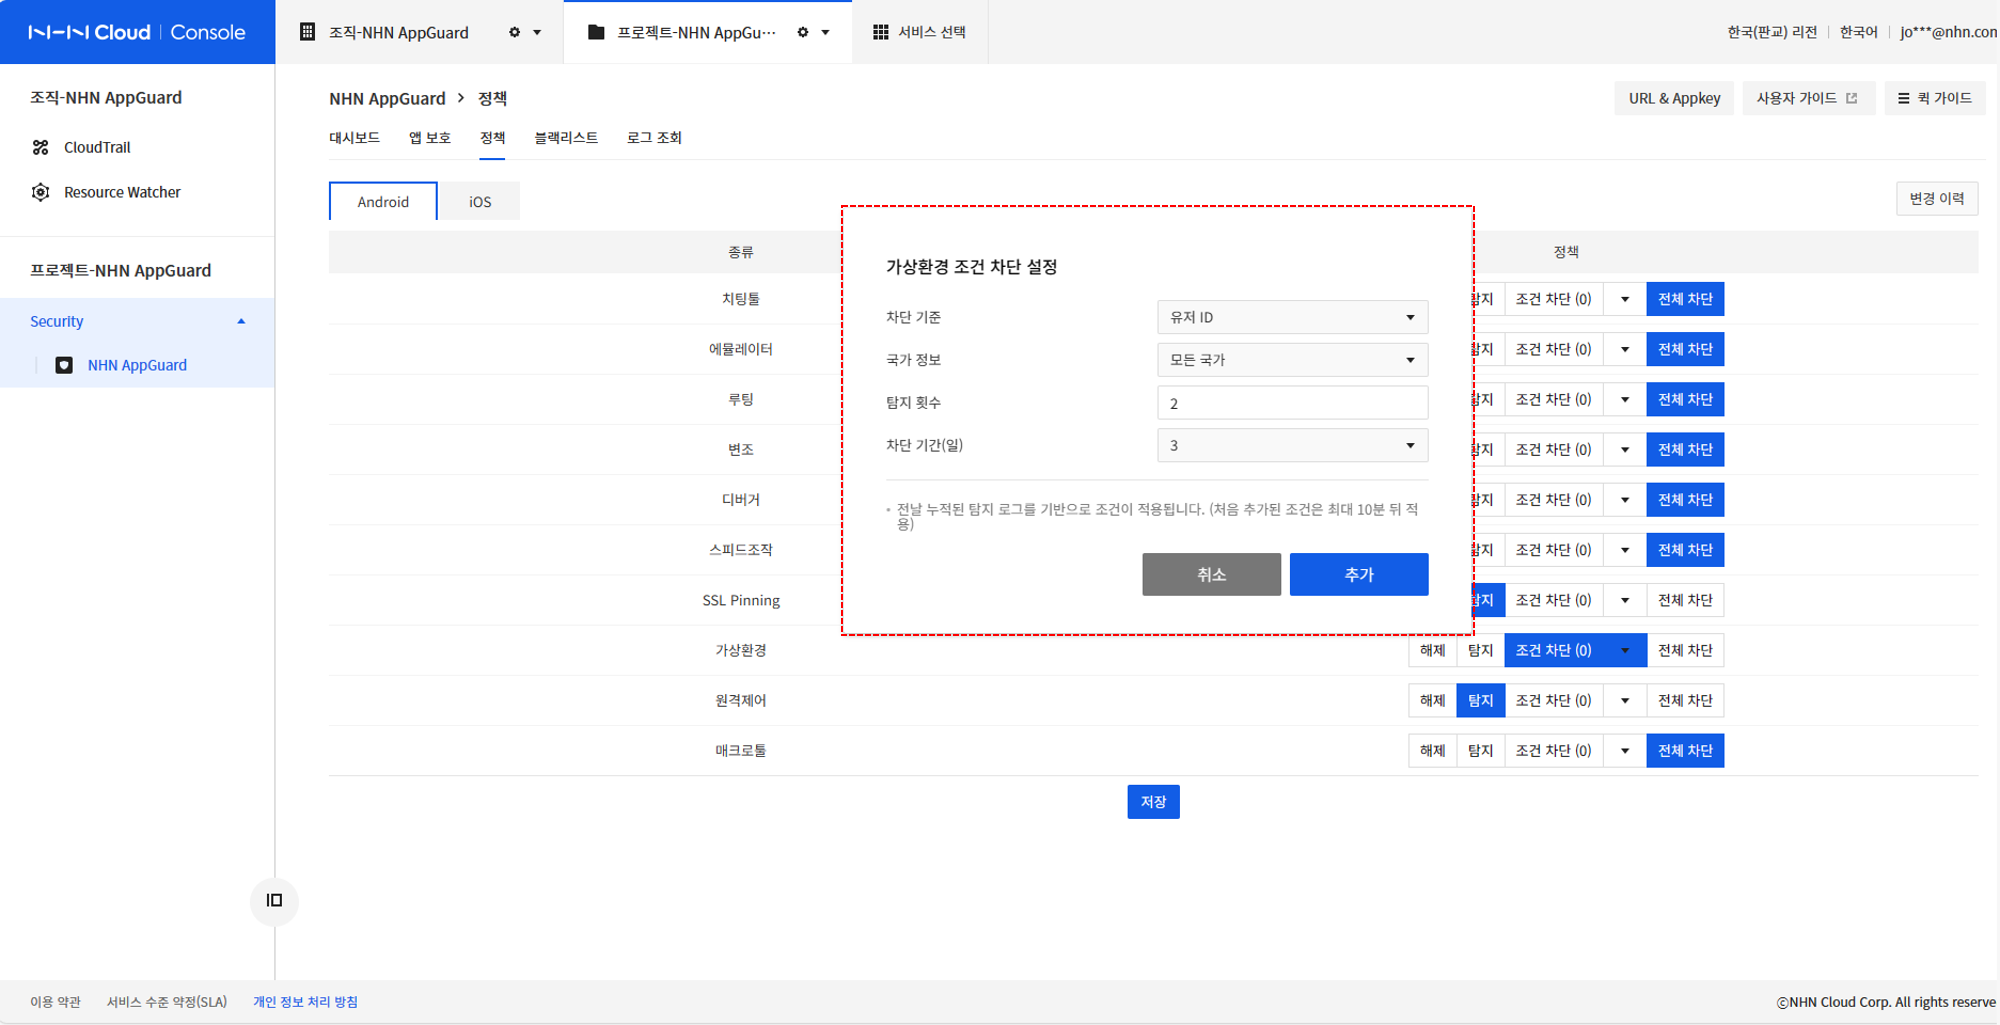Open 서비스 수준 약정(SLA) link
Image resolution: width=2000 pixels, height=1025 pixels.
point(167,1001)
